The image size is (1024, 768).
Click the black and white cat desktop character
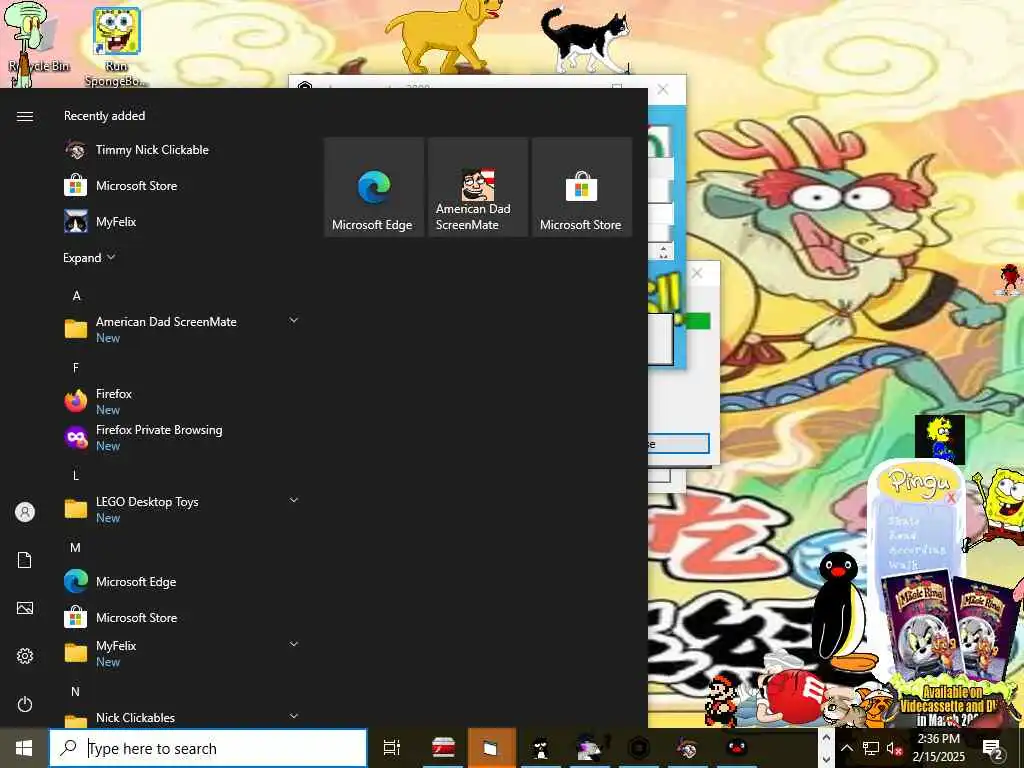pos(584,39)
